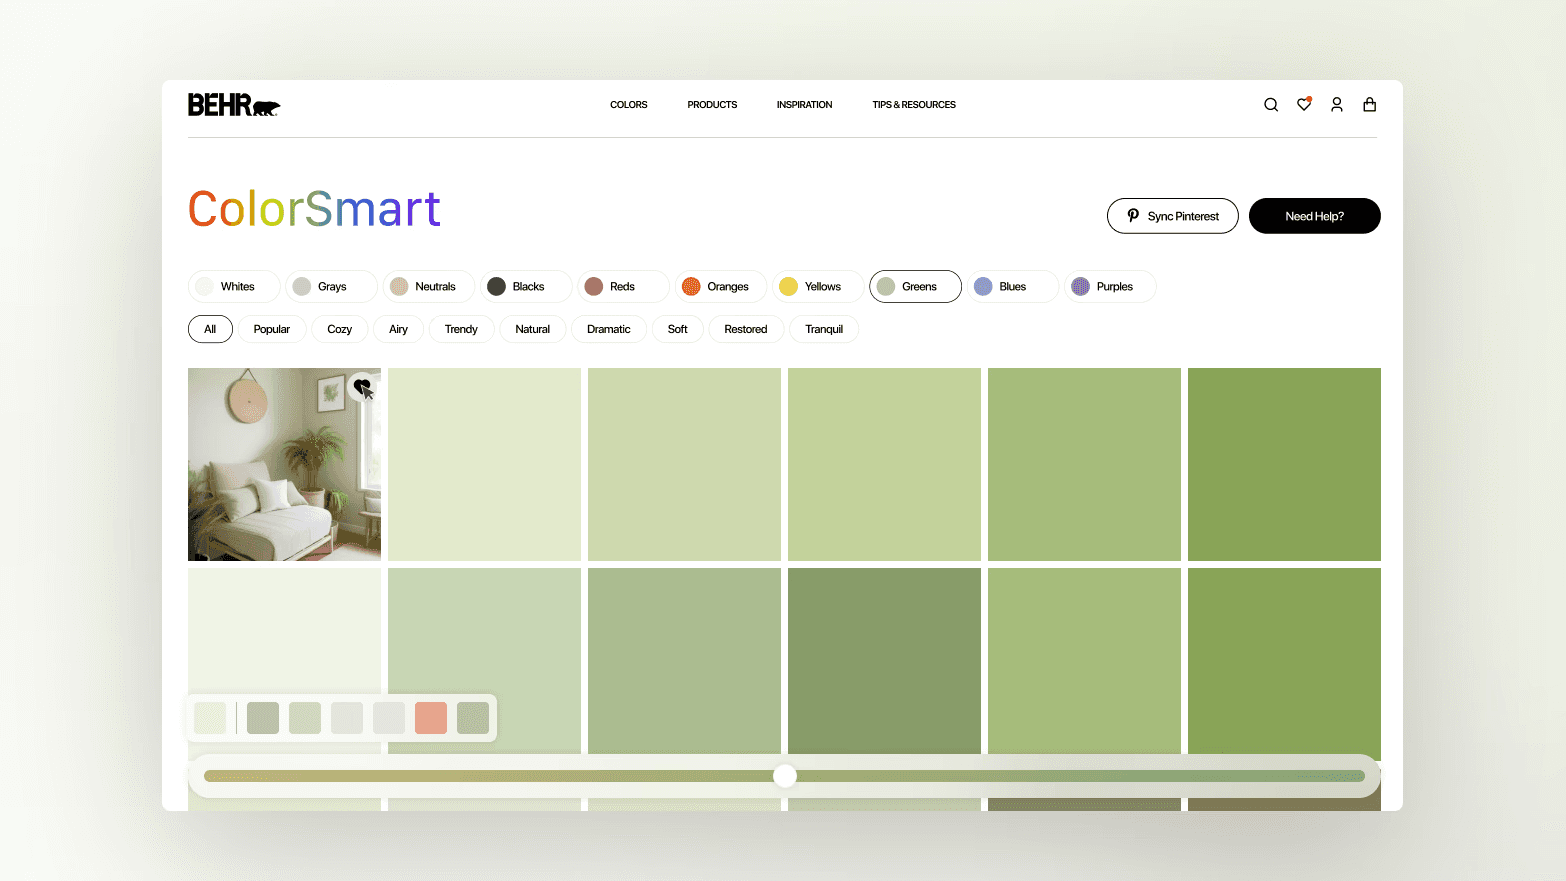Select the Reds color family
This screenshot has height=881, width=1566.
[623, 287]
